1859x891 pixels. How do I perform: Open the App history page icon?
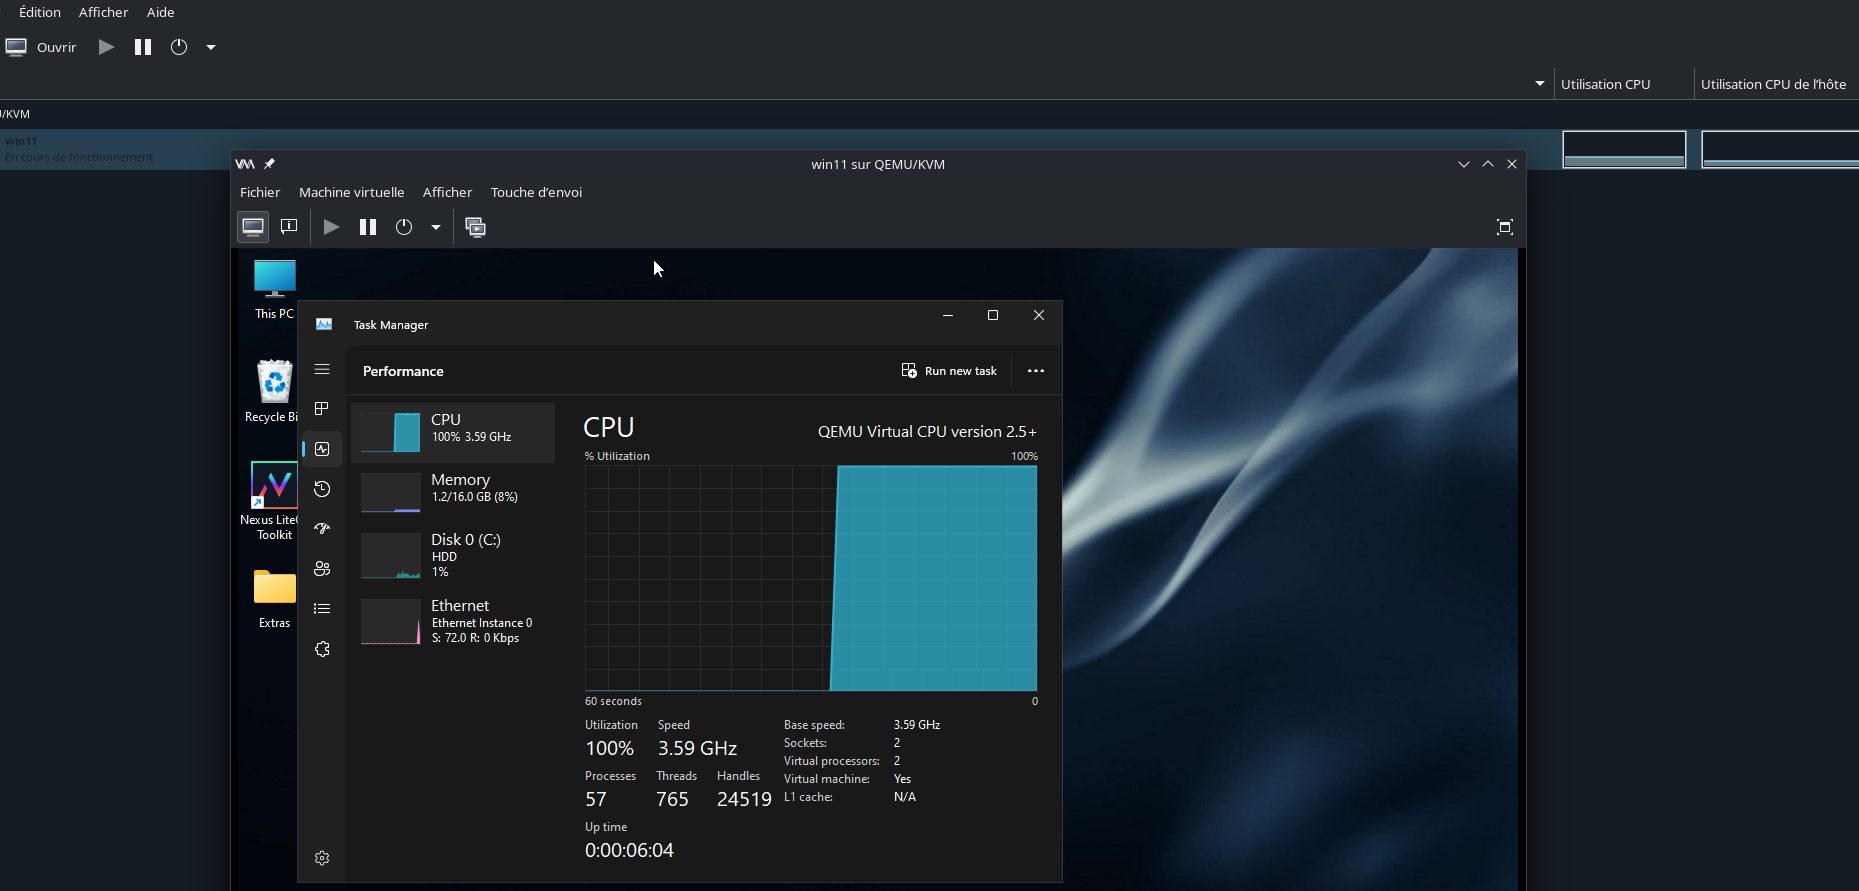(x=322, y=489)
